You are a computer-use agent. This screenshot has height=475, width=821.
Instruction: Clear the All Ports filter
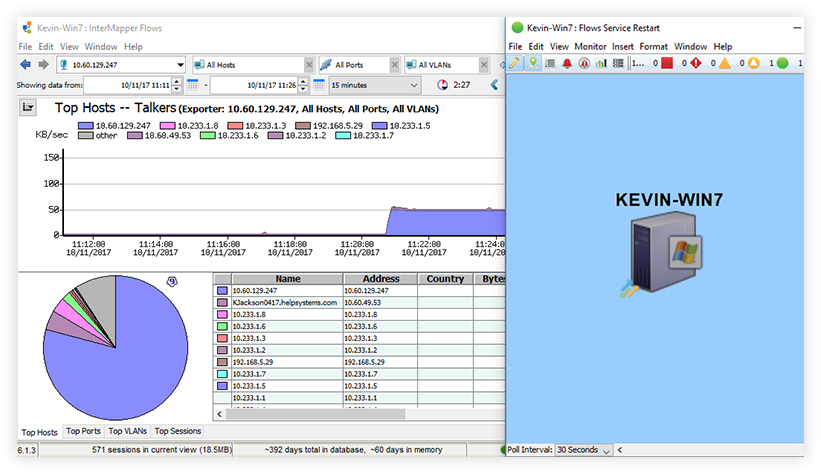pos(394,65)
